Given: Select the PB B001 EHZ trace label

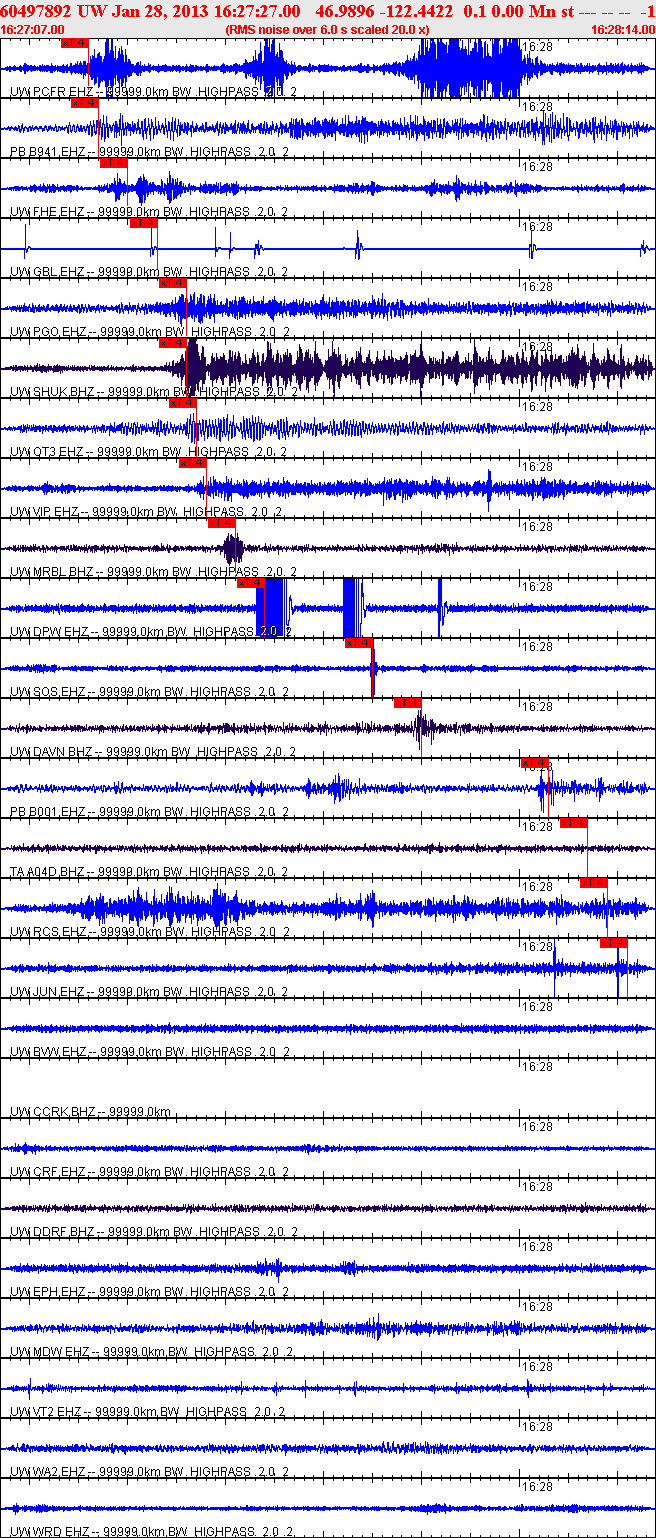Looking at the screenshot, I should 149,812.
